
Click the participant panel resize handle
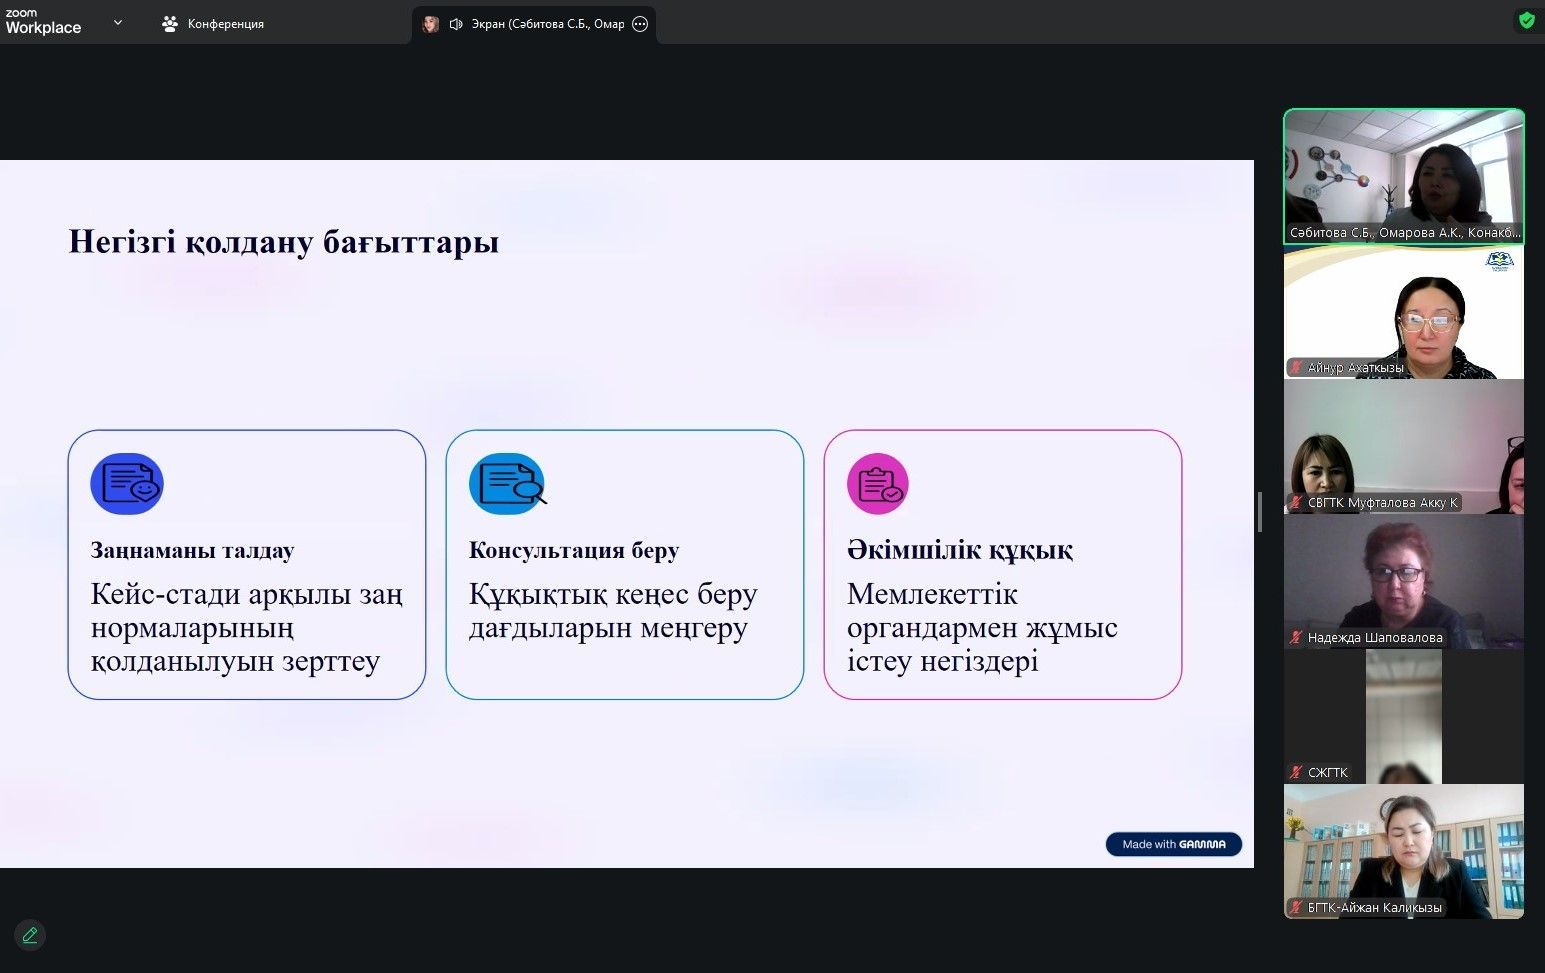[1260, 512]
